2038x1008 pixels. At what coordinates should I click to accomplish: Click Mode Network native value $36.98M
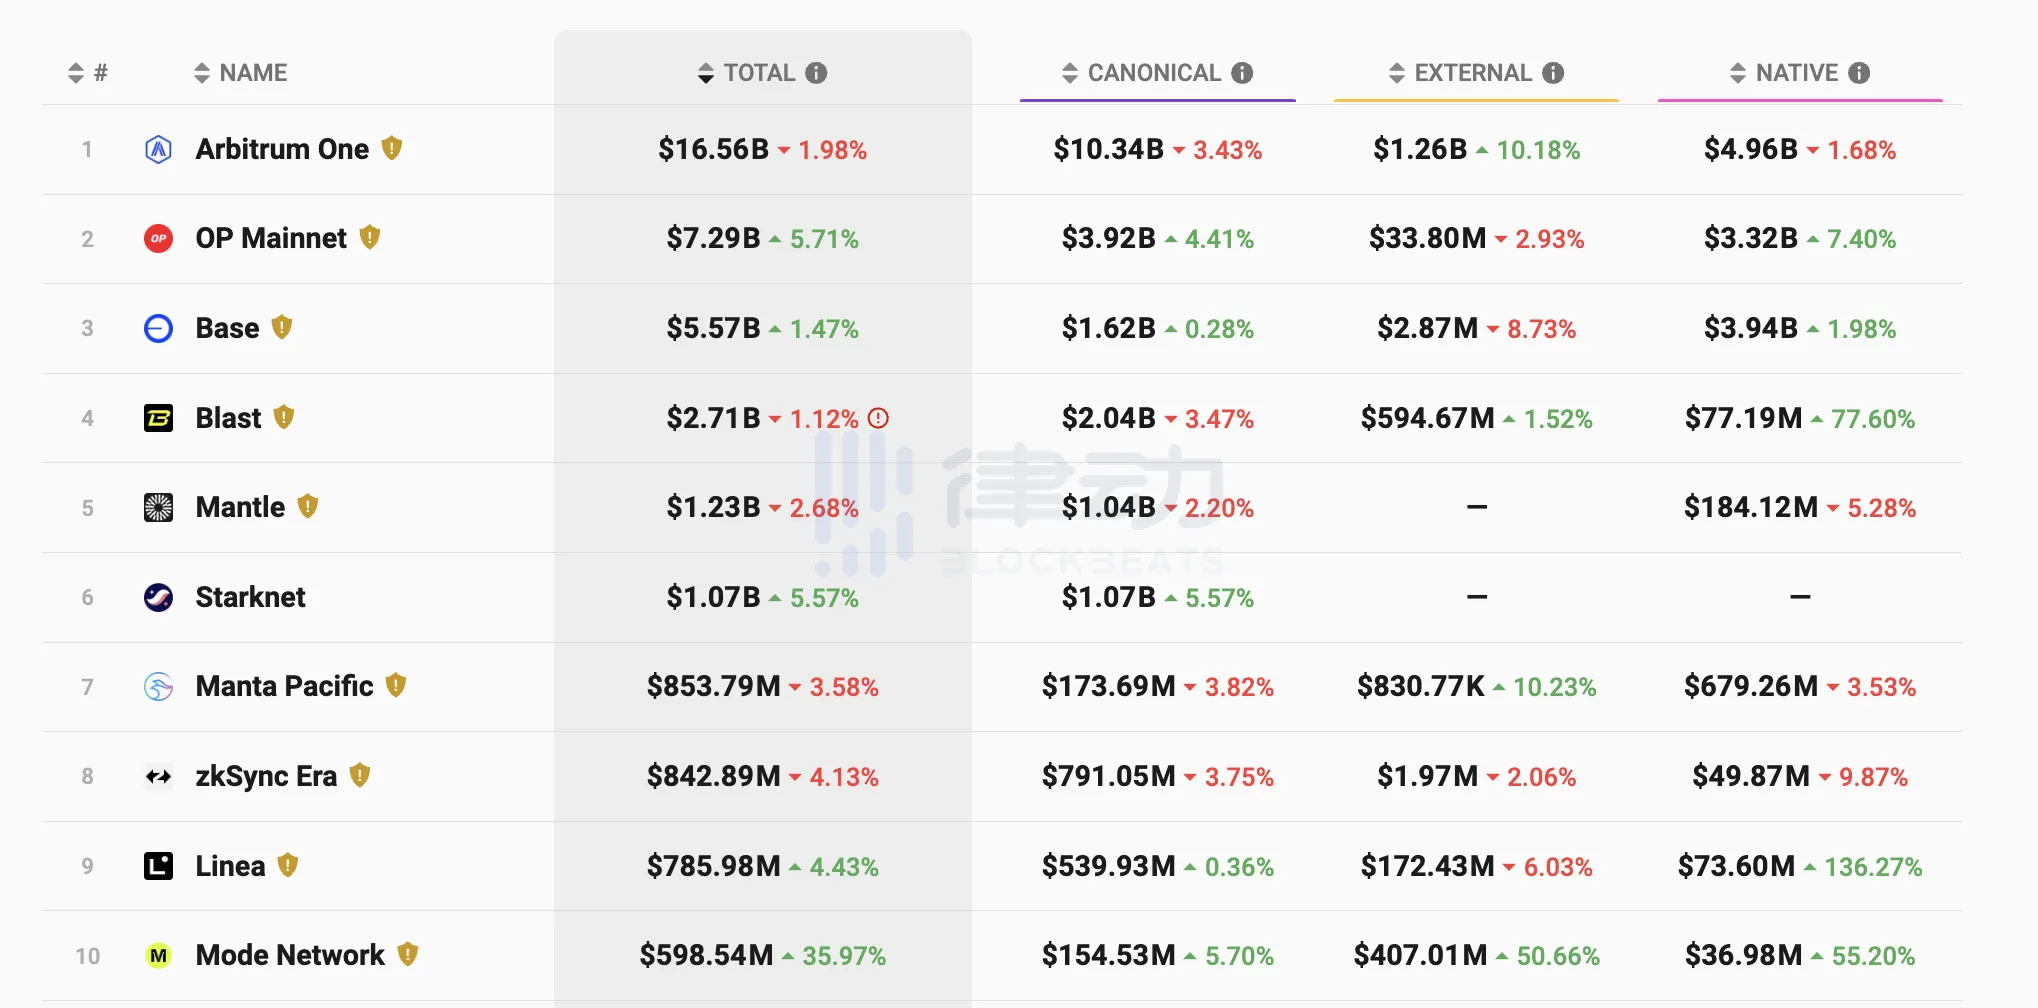(x=1743, y=956)
